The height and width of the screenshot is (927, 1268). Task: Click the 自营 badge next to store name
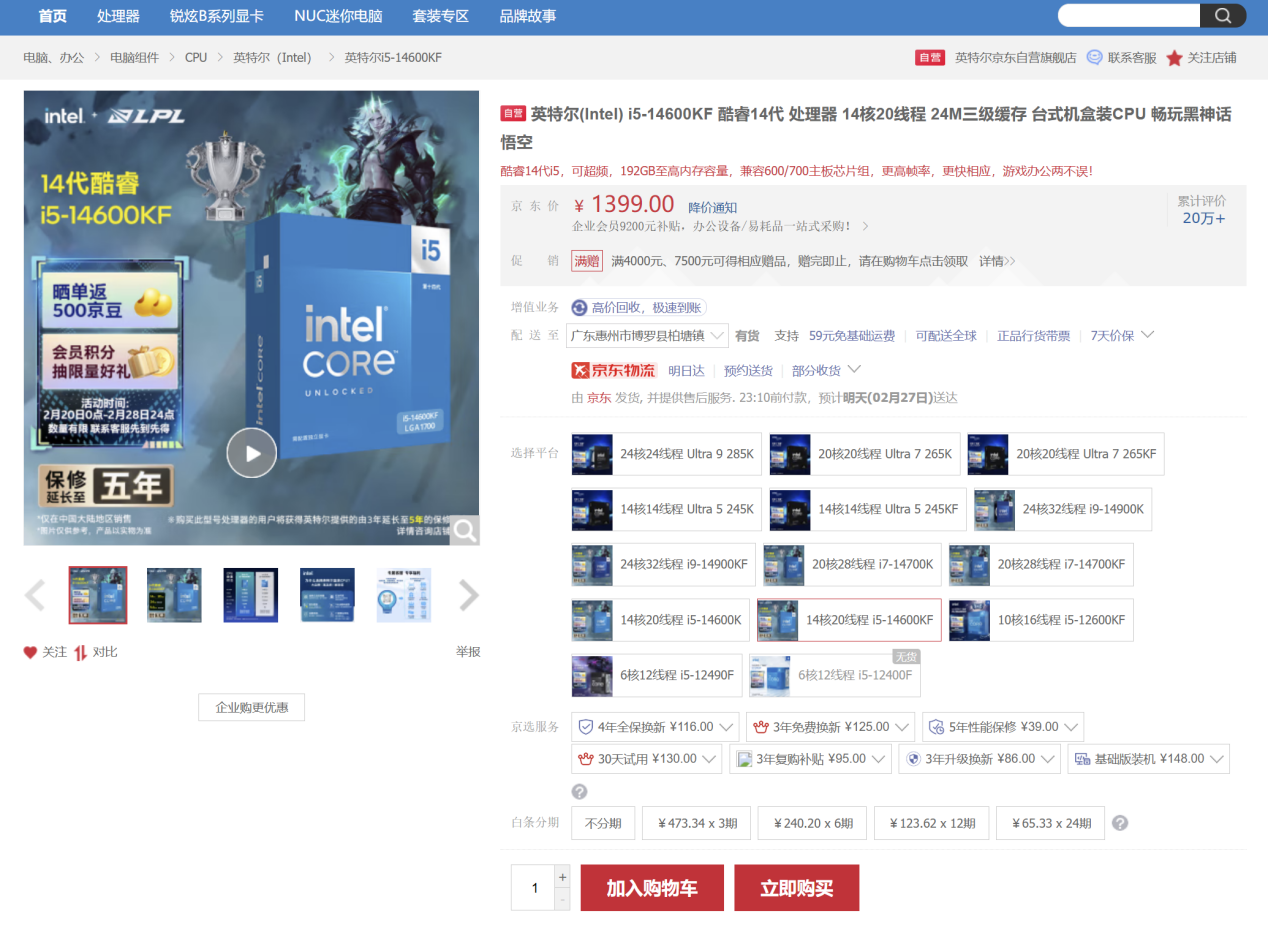930,58
